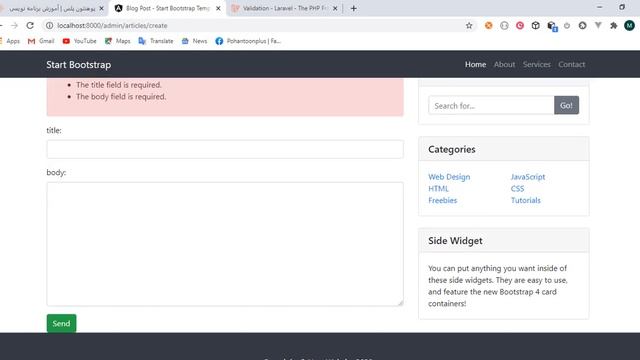Click the gray V-shaped extension icon
Screen dimensions: 640x360
[x=598, y=25]
